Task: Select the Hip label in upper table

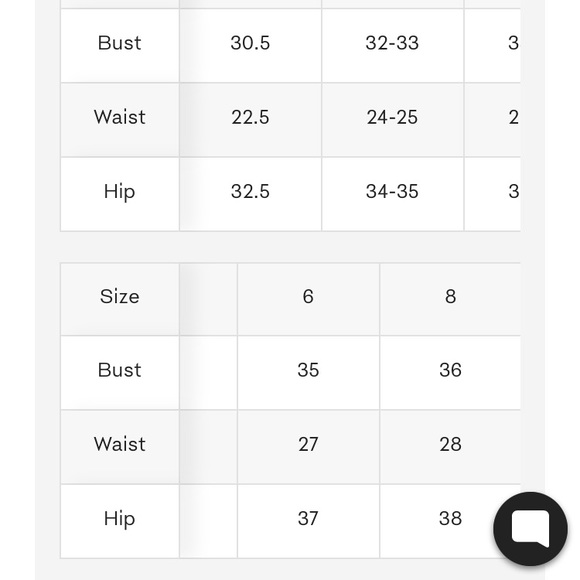Action: point(119,194)
